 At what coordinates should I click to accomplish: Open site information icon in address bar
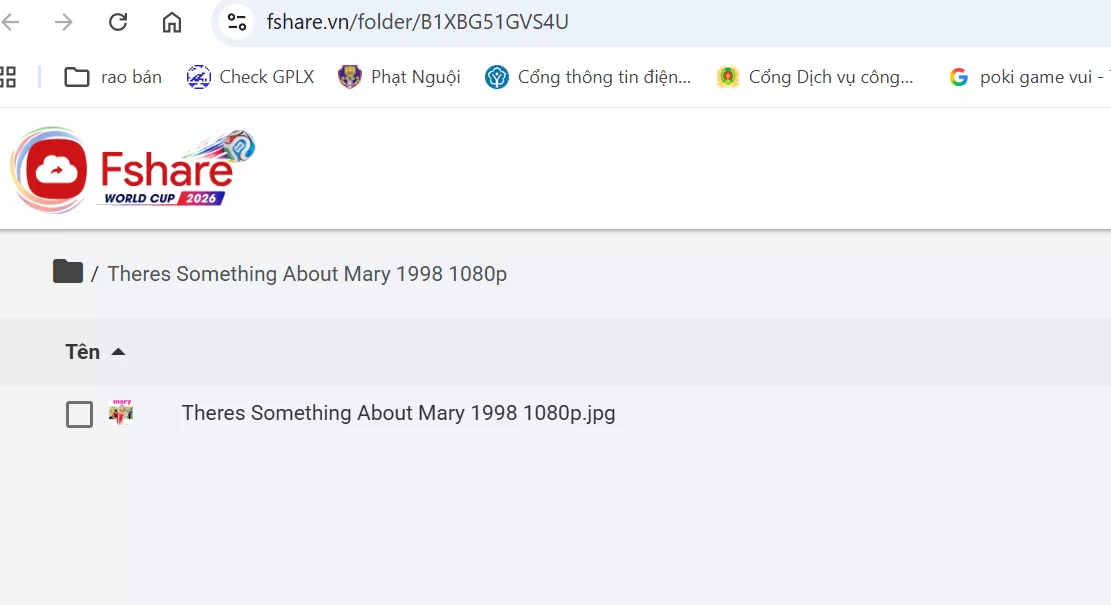click(x=237, y=22)
